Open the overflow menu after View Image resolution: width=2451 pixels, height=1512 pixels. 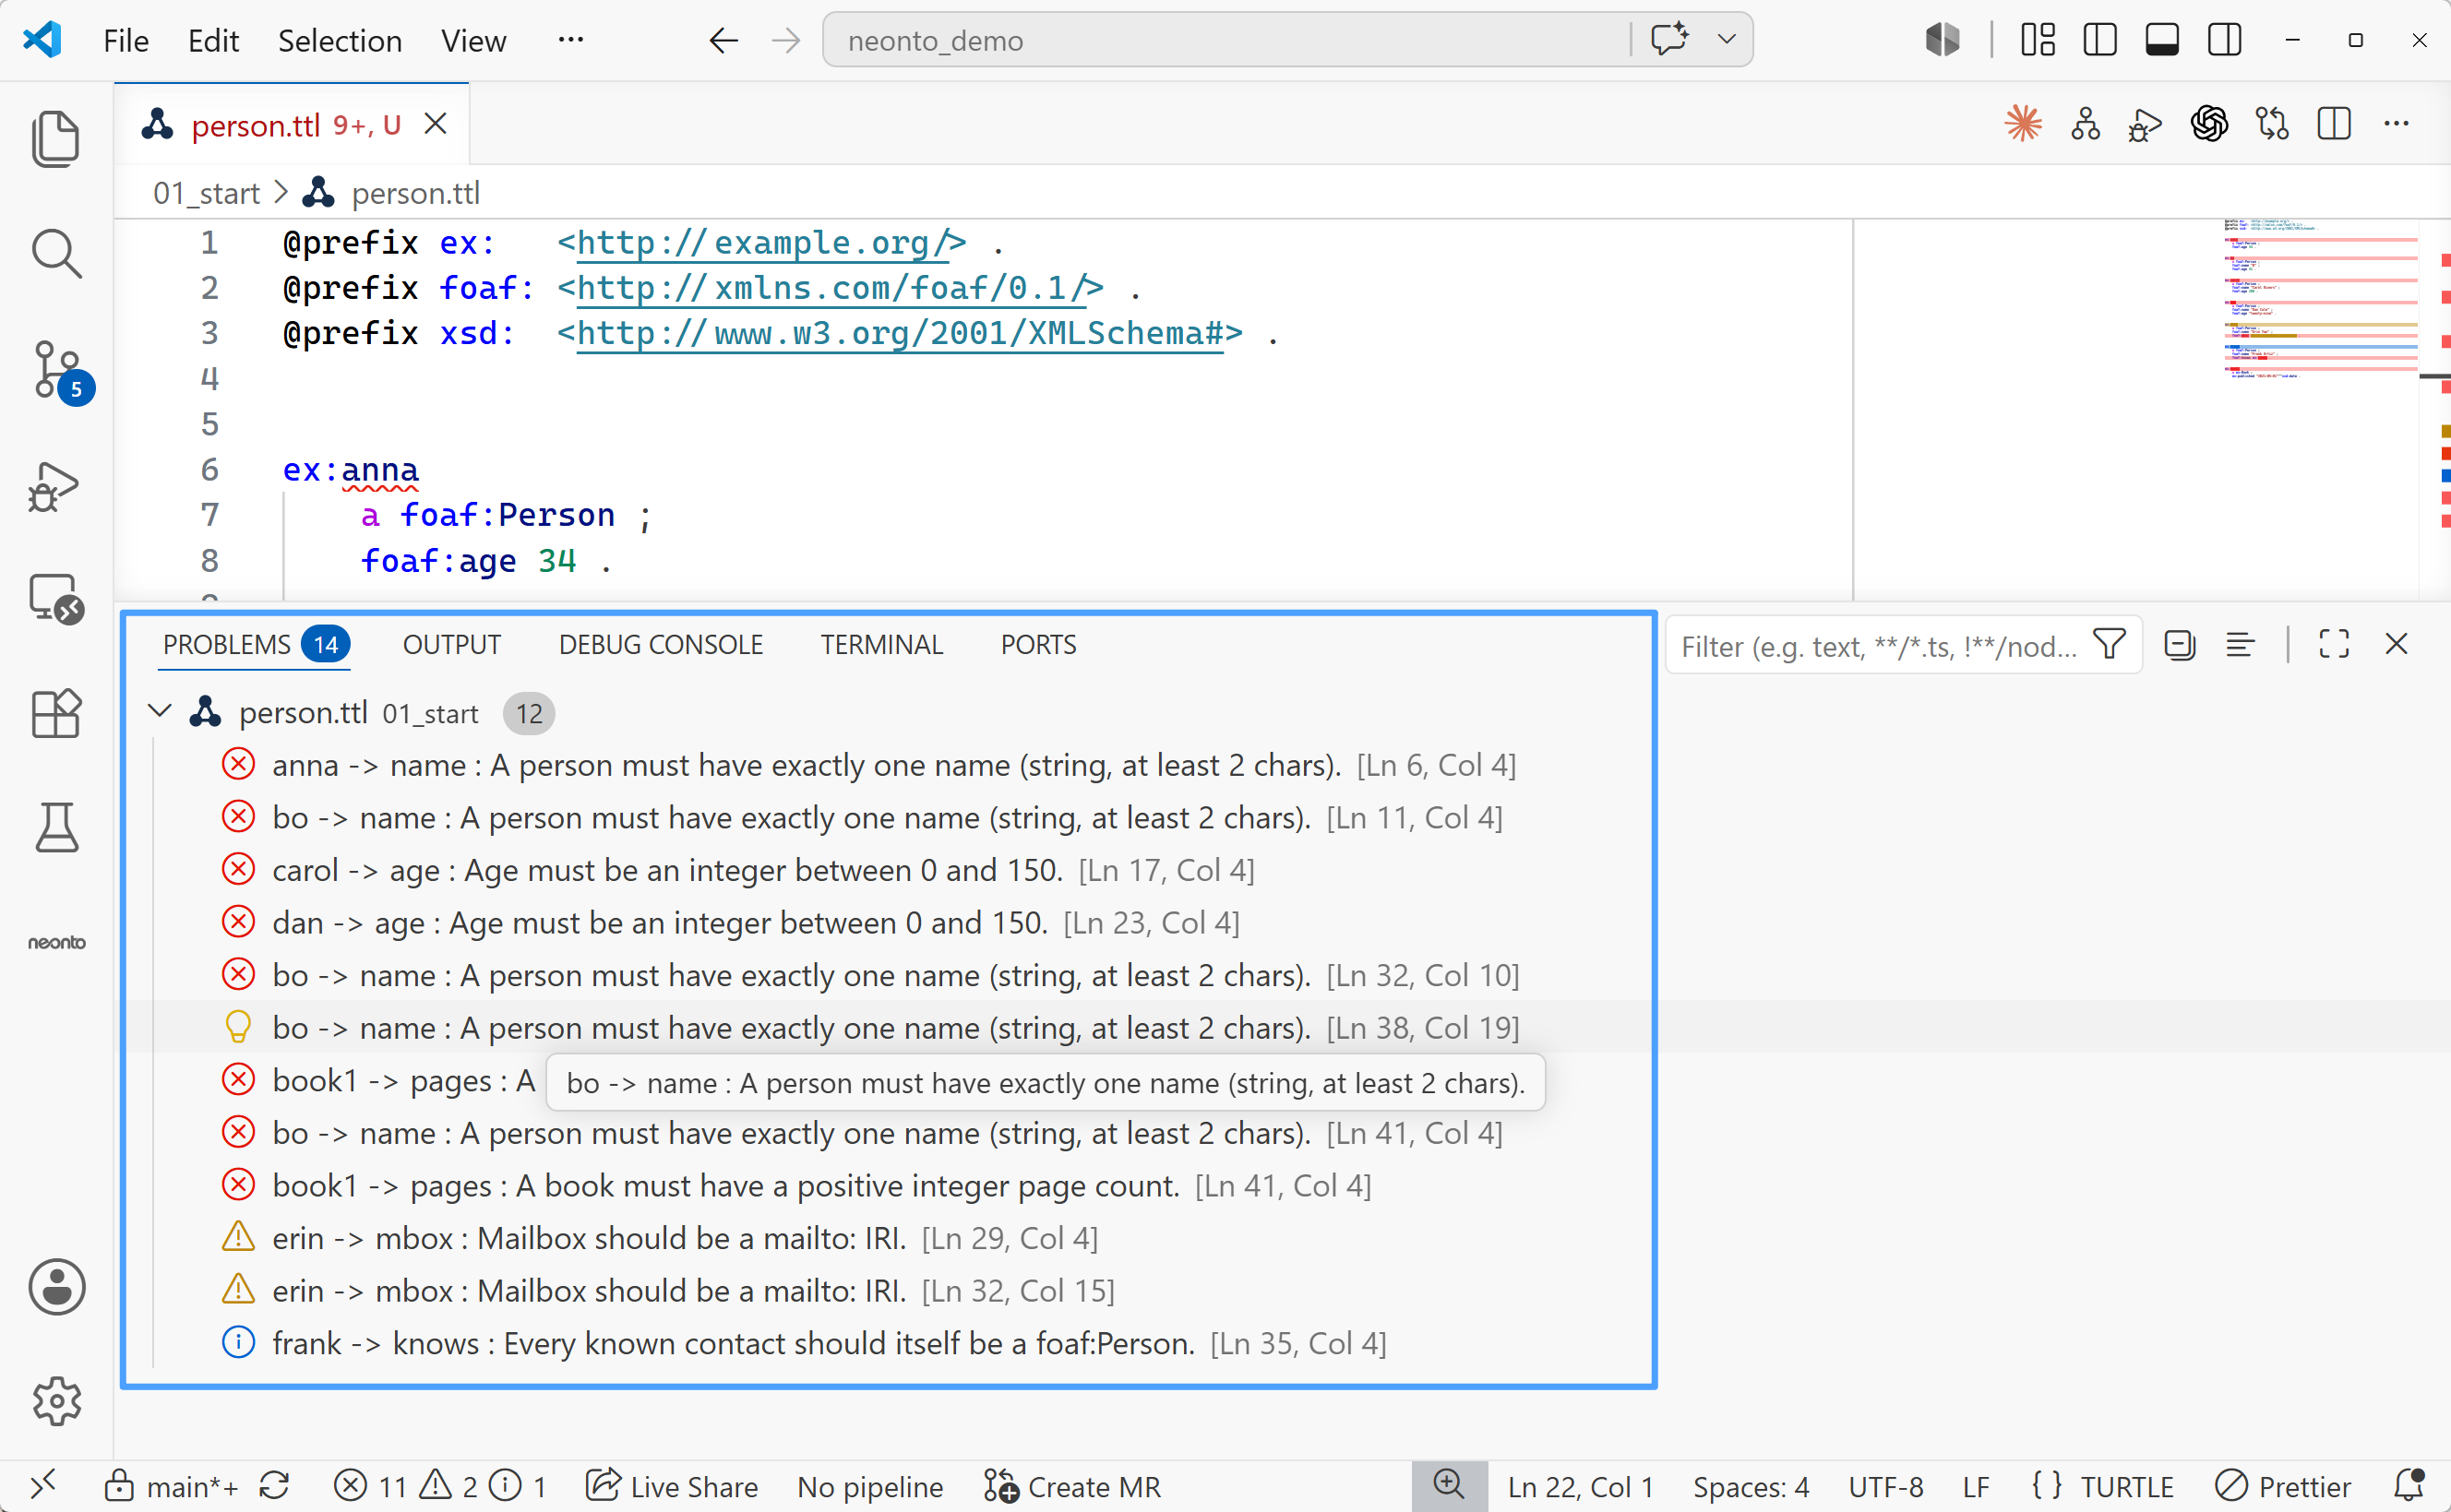pos(571,40)
